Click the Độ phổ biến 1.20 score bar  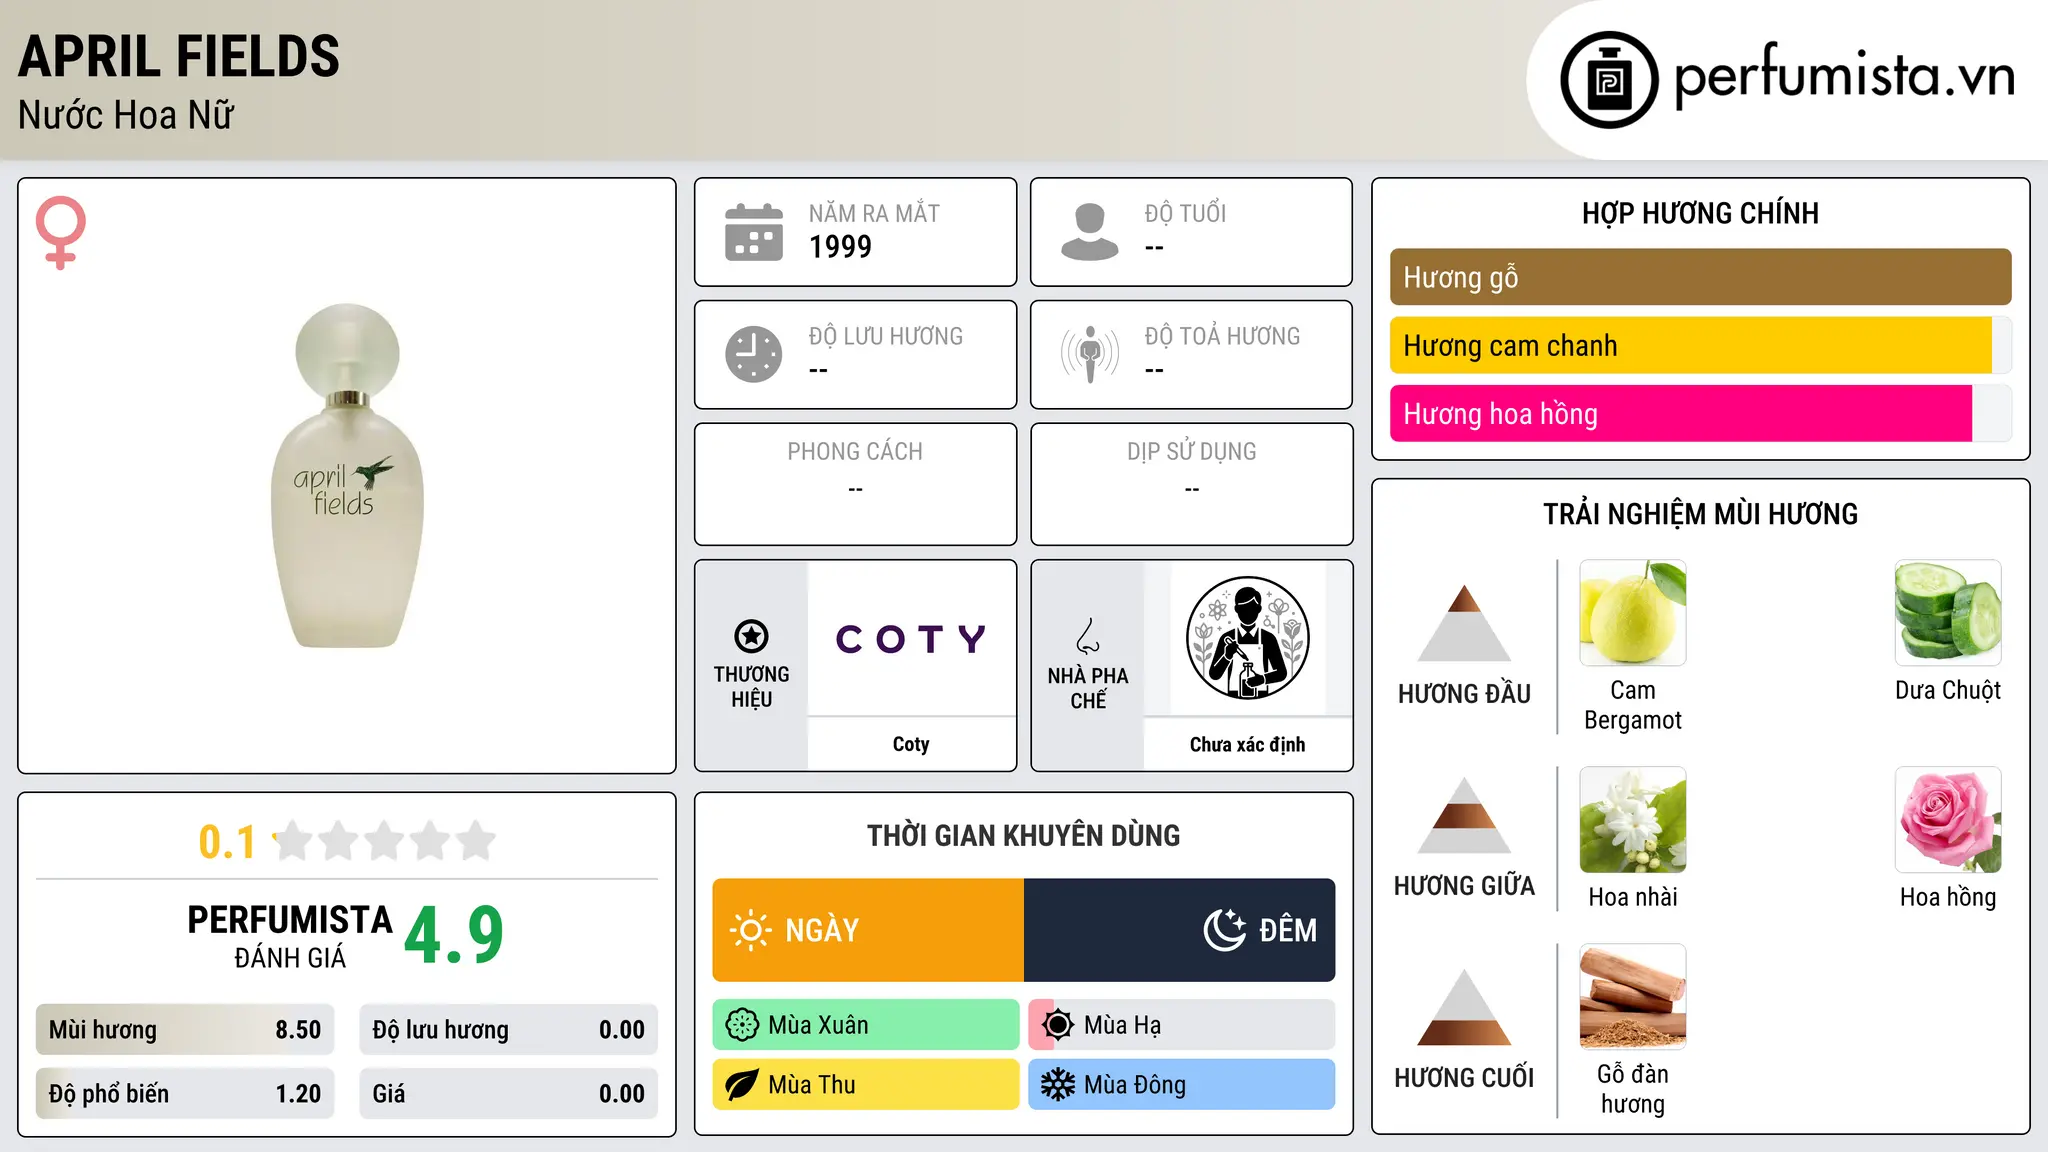[185, 1094]
